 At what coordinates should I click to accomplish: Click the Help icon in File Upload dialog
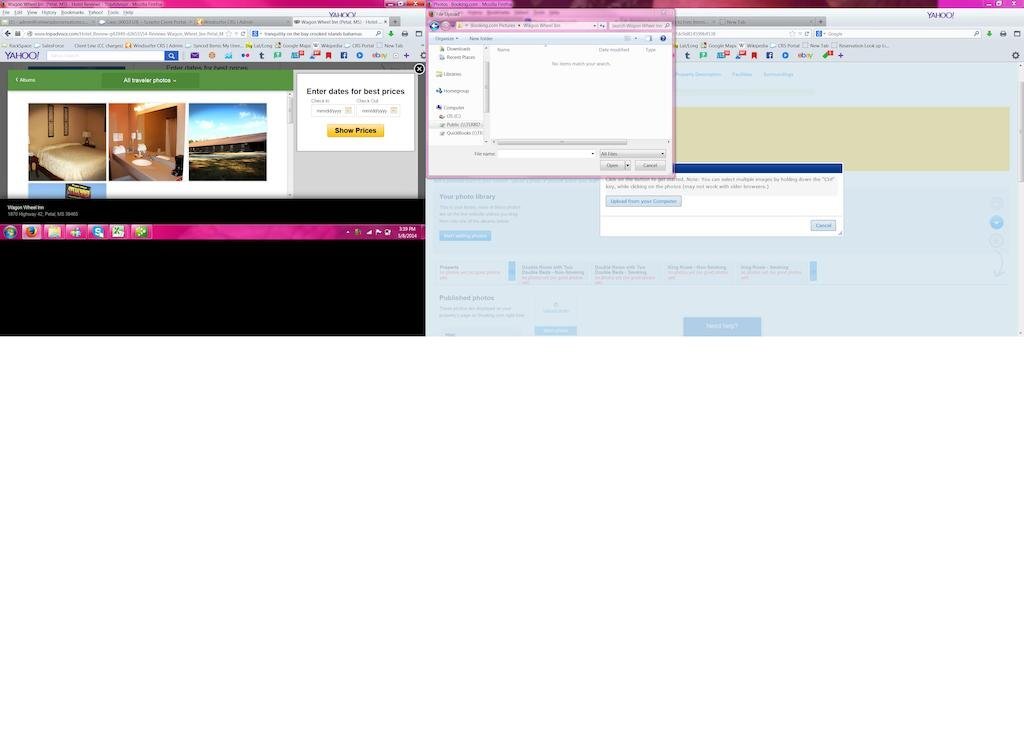663,38
